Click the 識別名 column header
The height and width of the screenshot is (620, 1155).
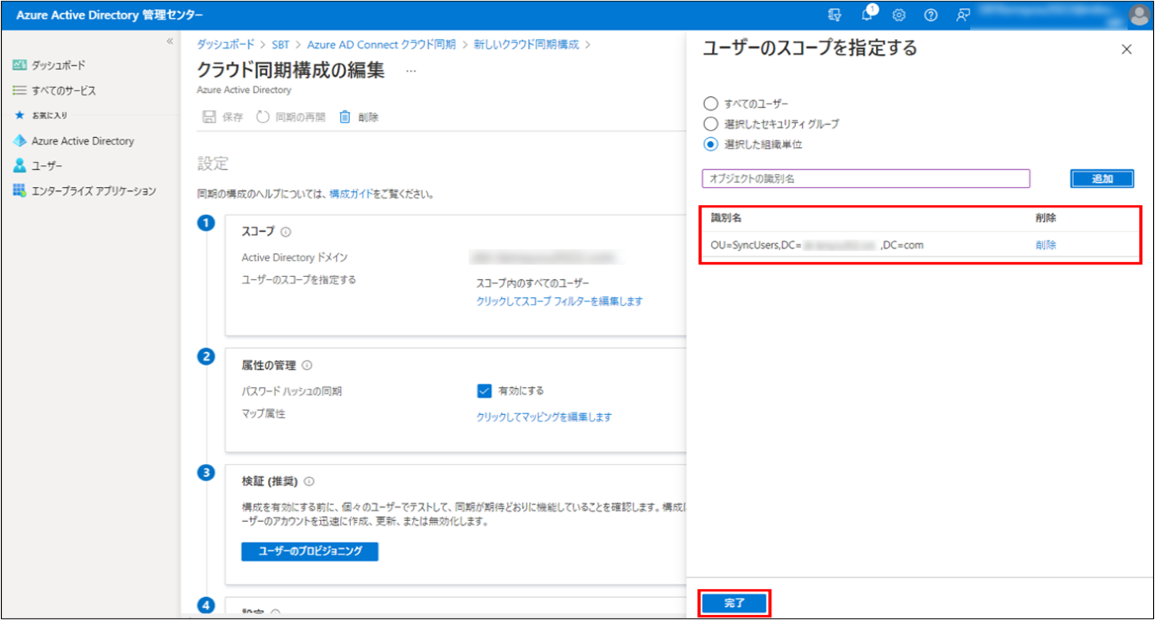(726, 218)
